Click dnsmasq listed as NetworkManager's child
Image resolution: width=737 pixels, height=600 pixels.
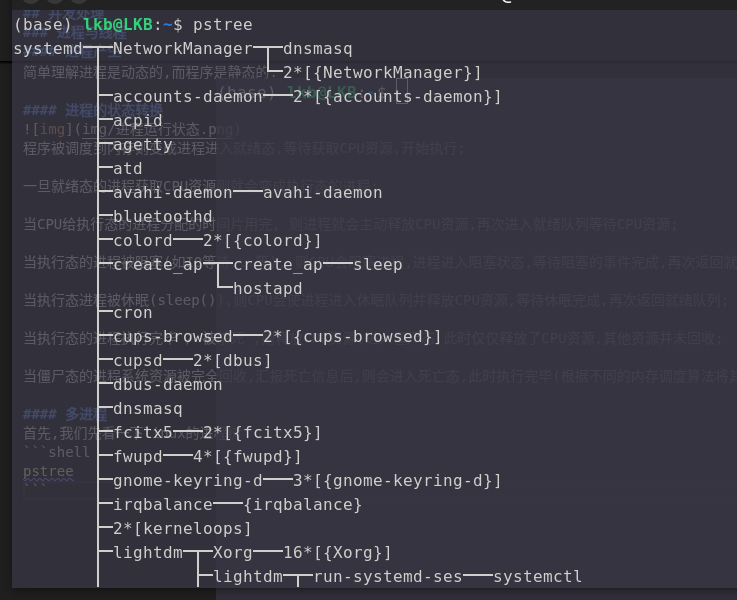click(317, 49)
